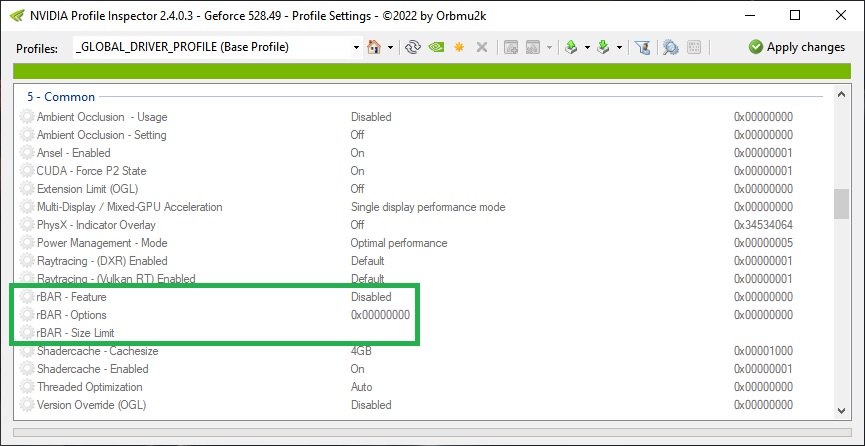Open the home icon dropdown arrow
The image size is (865, 446).
[x=390, y=48]
